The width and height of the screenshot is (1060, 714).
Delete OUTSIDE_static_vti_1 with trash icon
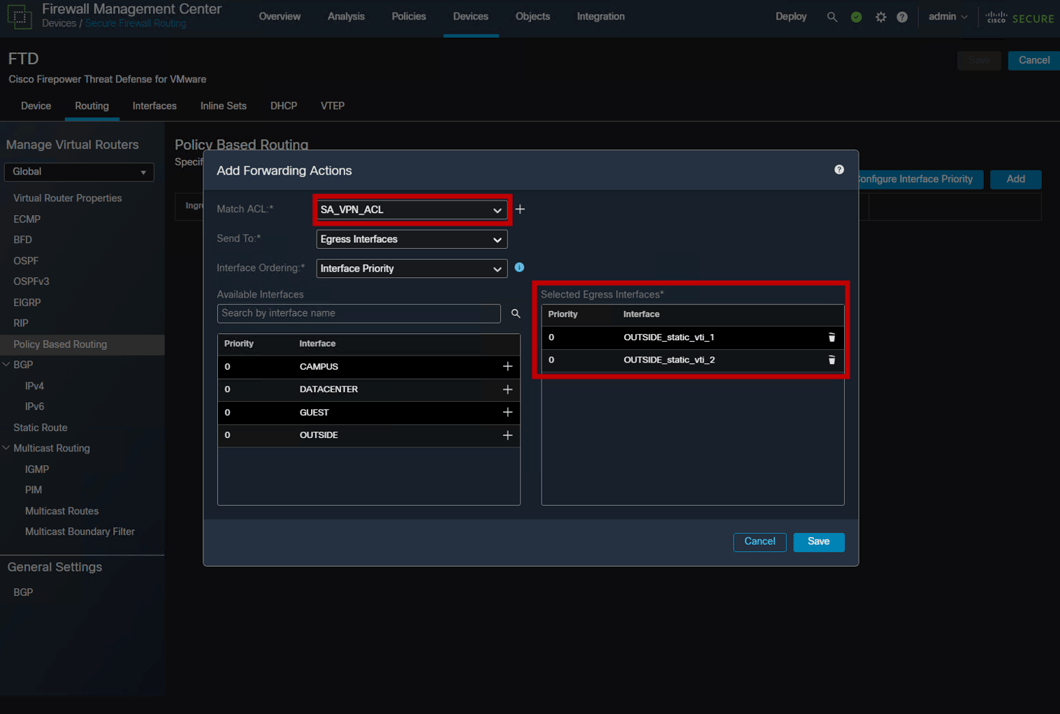(x=832, y=337)
